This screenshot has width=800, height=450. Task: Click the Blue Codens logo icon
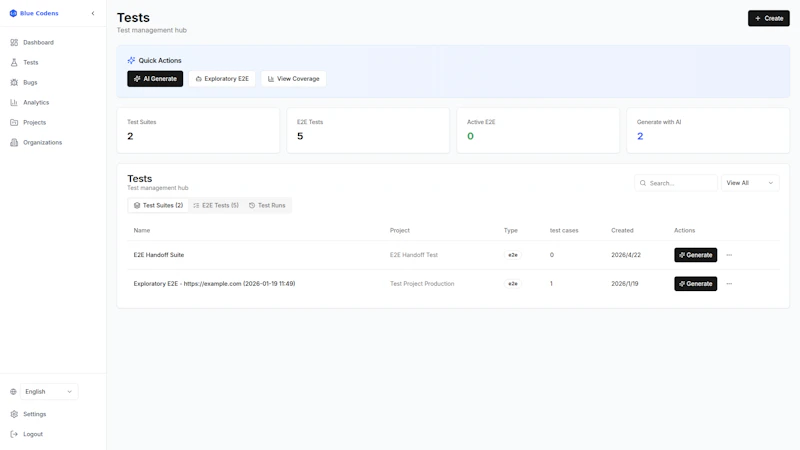(x=13, y=13)
